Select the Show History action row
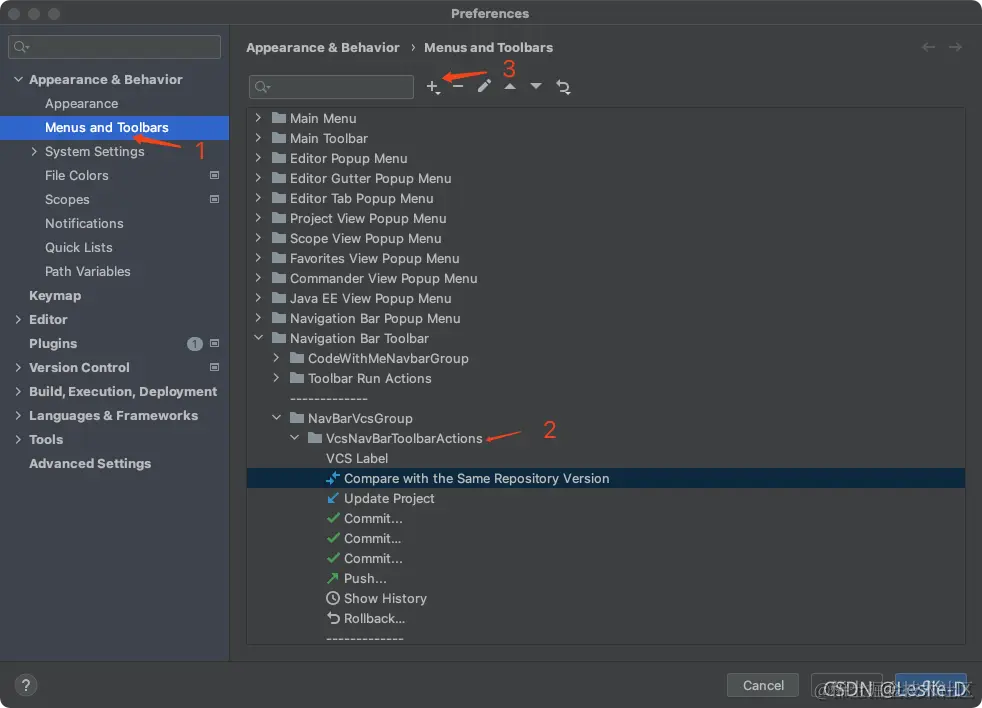 [606, 598]
